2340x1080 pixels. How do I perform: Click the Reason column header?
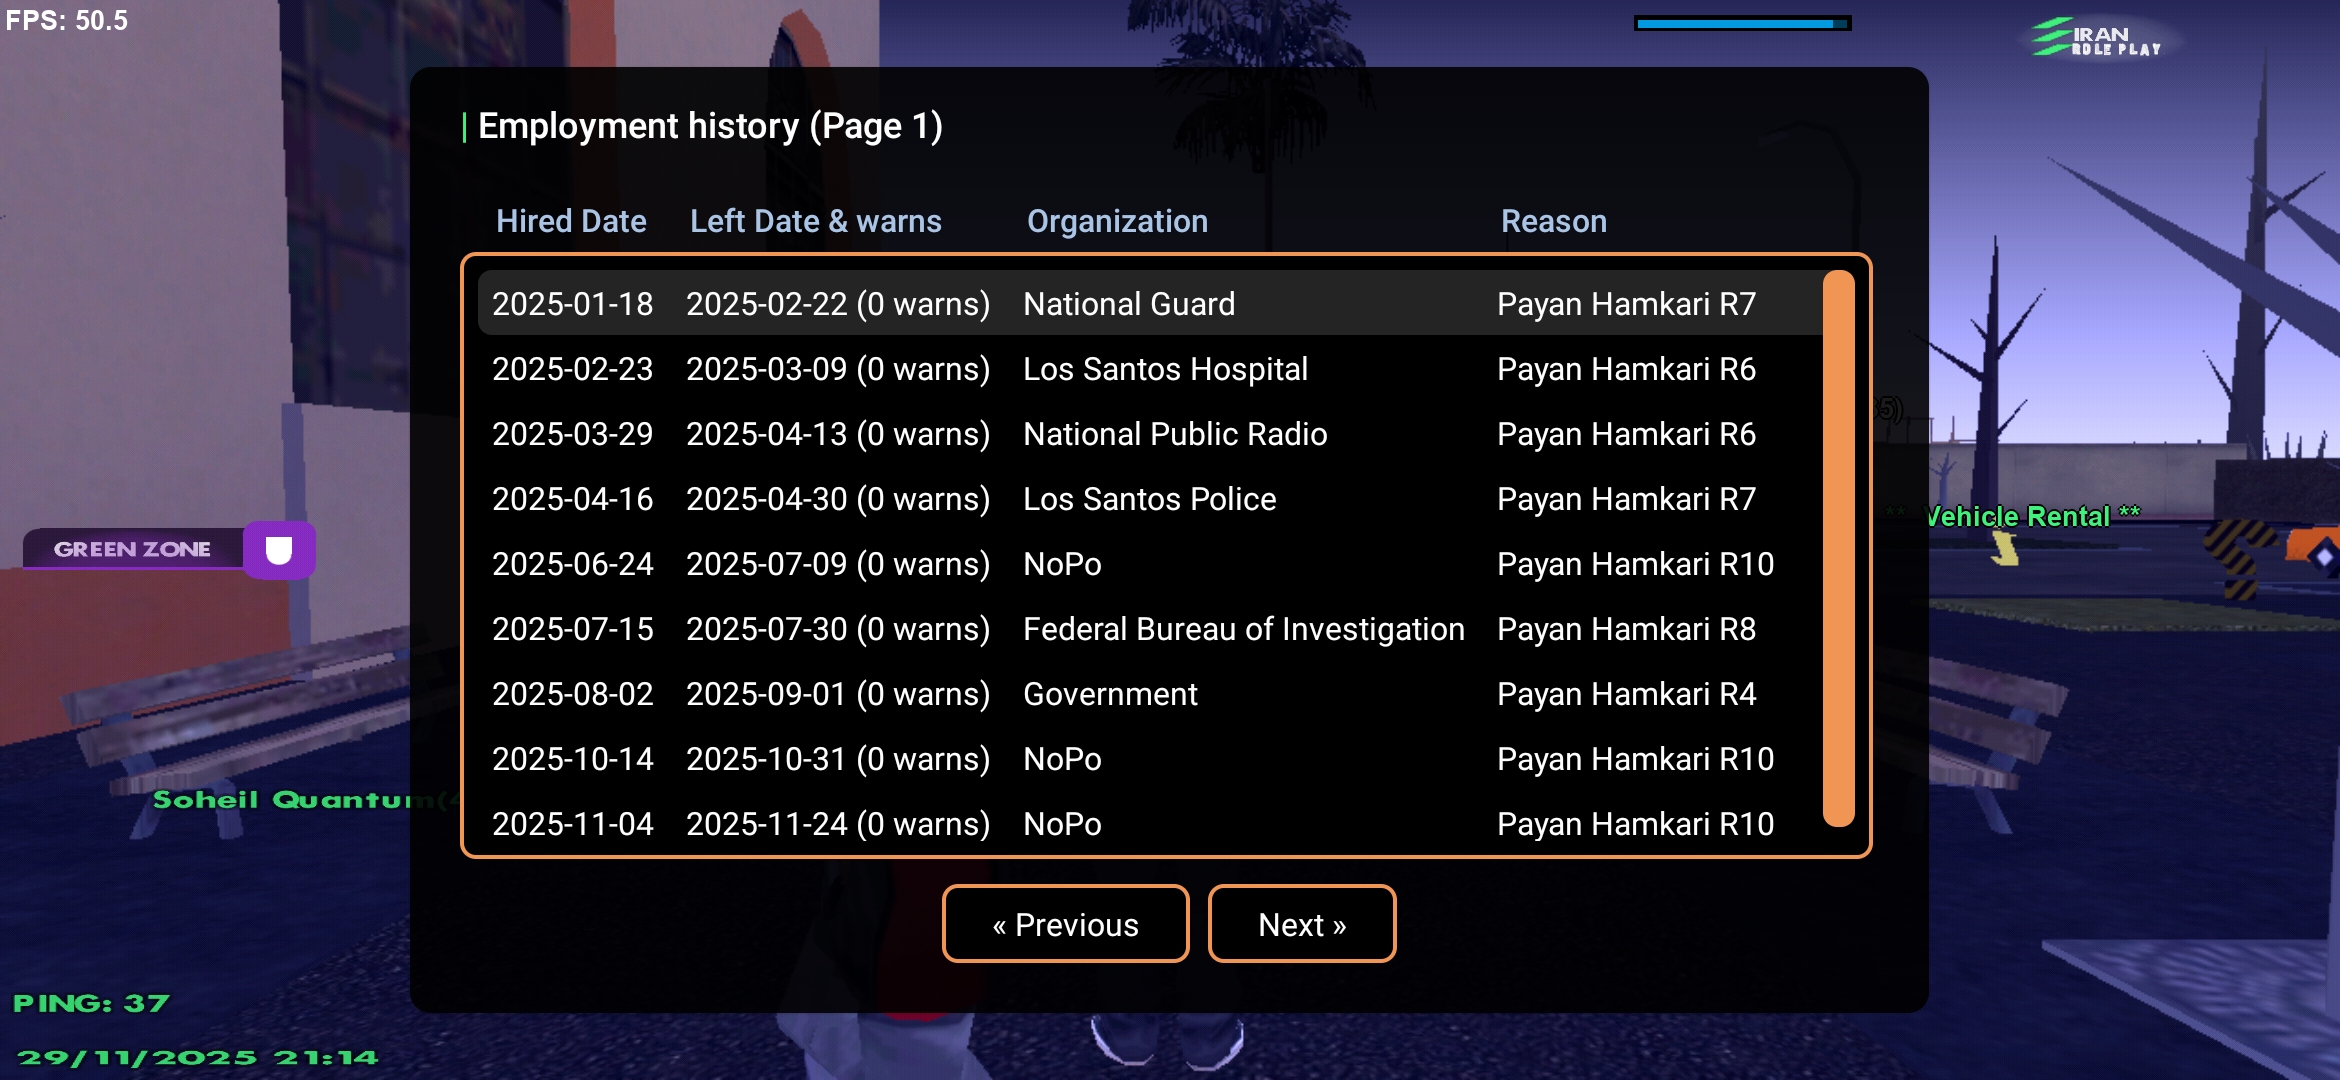coord(1553,221)
